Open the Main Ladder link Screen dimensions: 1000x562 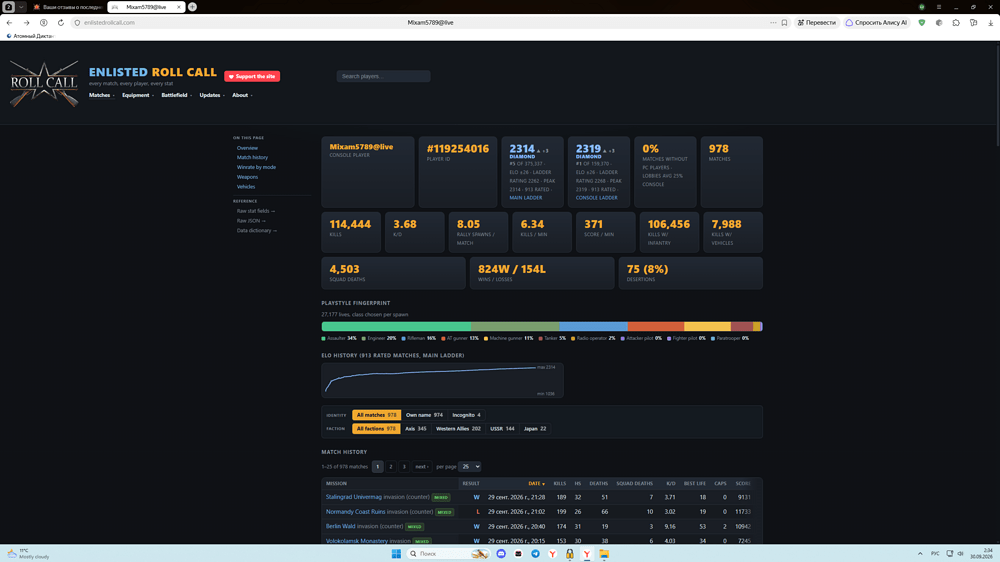click(526, 198)
